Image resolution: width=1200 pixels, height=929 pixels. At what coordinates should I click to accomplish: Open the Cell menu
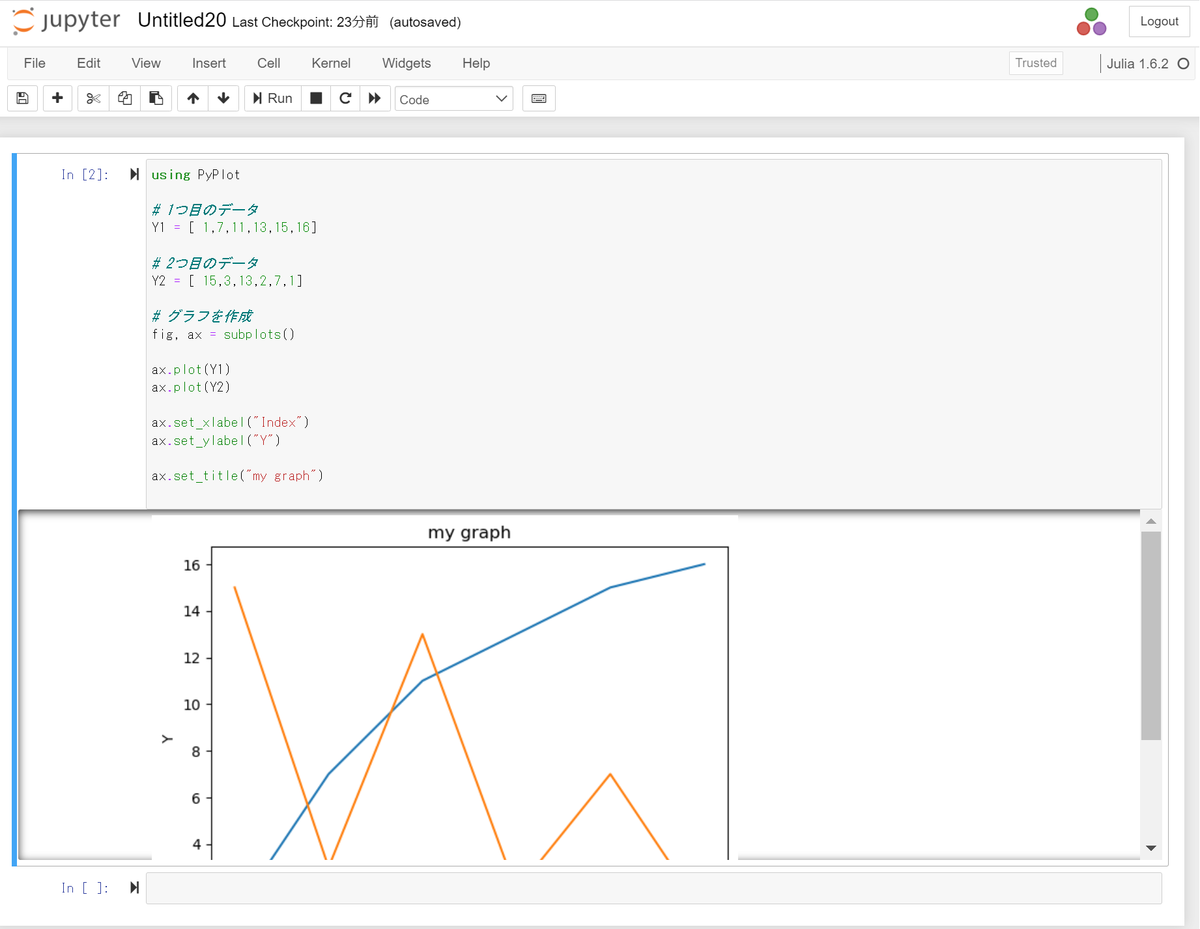[269, 63]
